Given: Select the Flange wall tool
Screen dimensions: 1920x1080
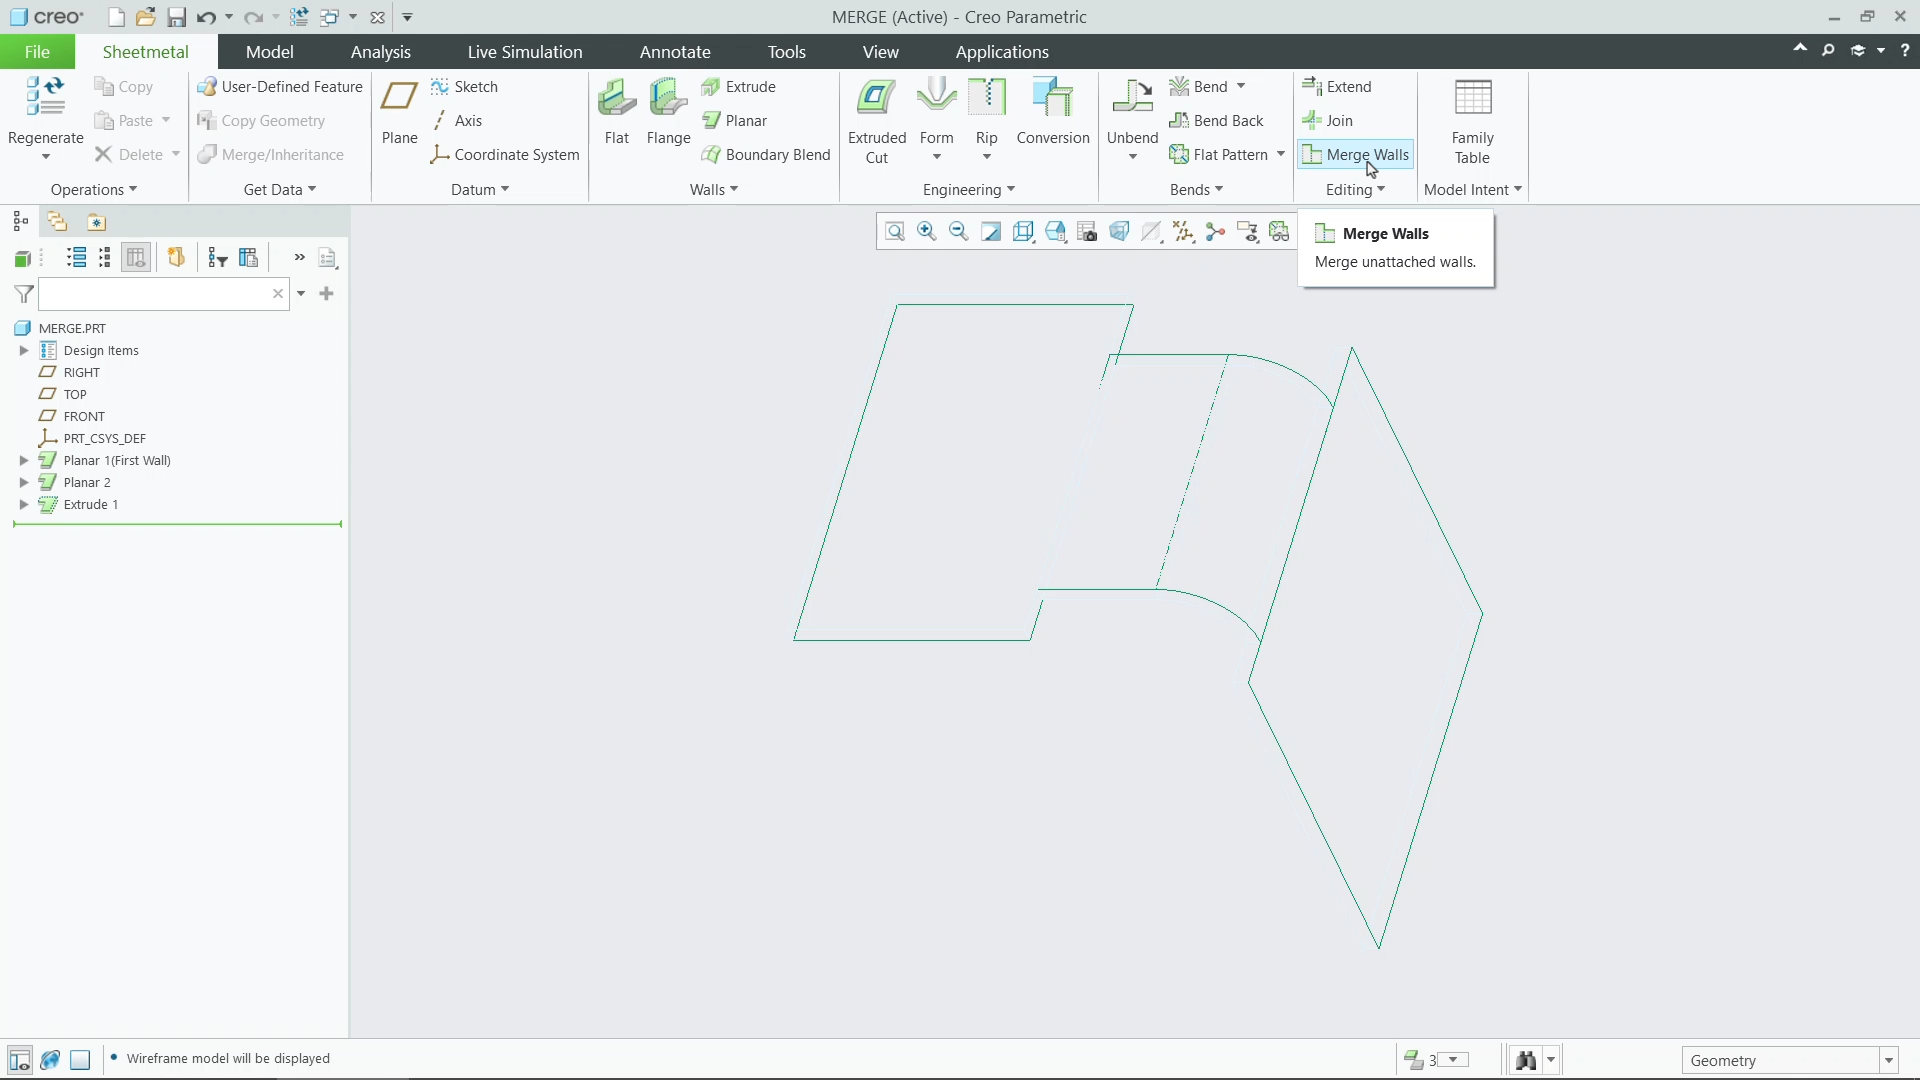Looking at the screenshot, I should pyautogui.click(x=668, y=111).
